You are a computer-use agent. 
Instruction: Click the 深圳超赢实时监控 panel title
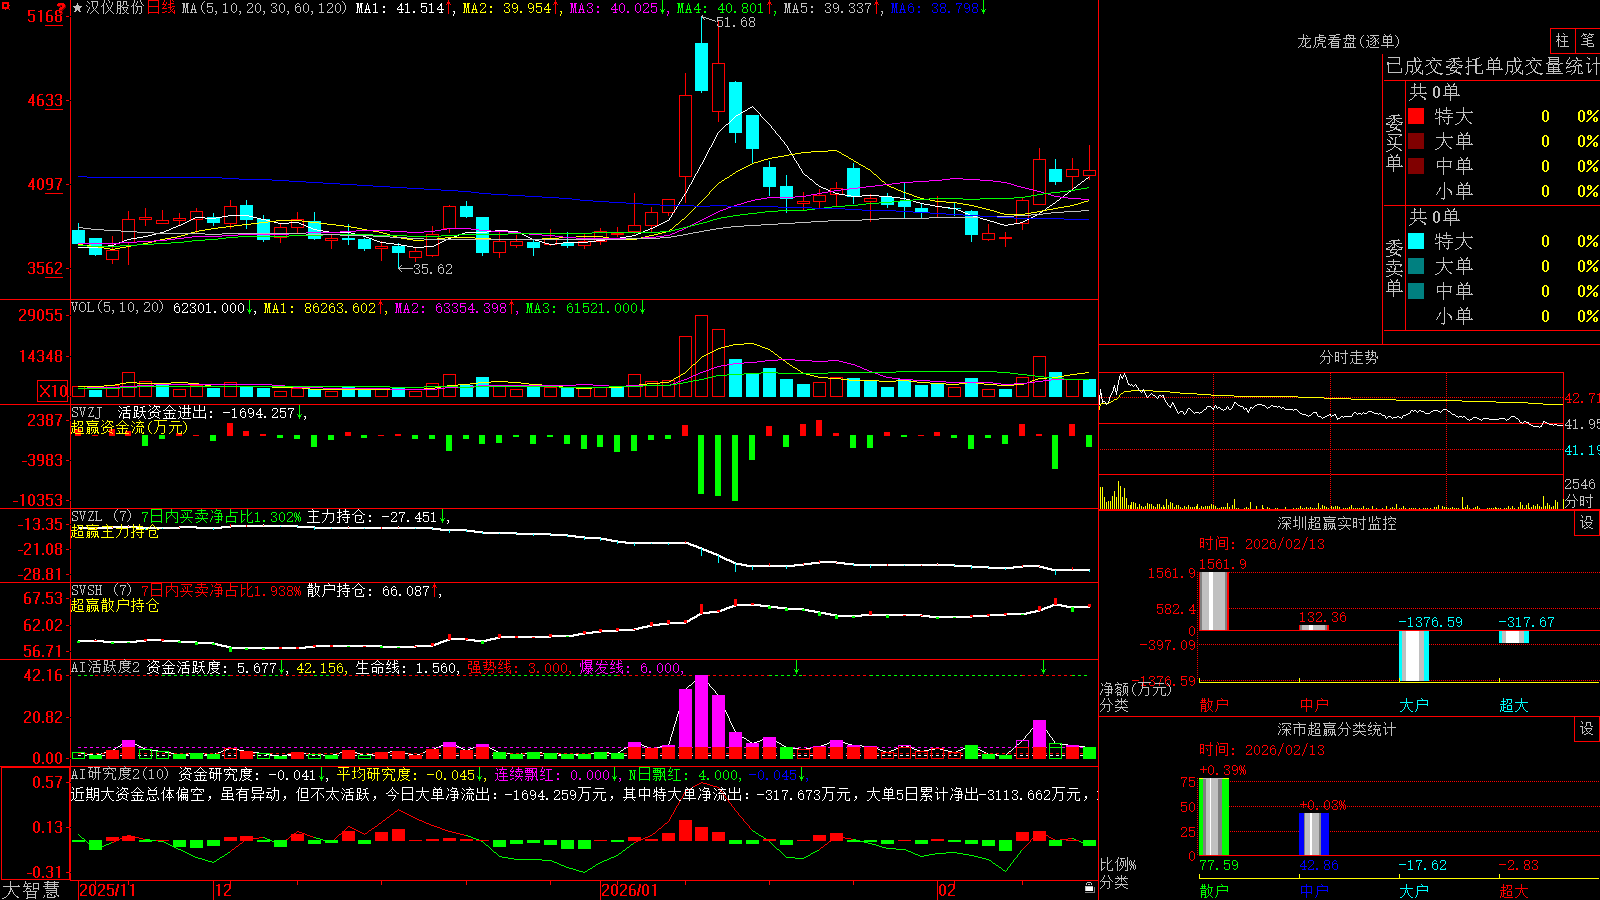[x=1337, y=523]
